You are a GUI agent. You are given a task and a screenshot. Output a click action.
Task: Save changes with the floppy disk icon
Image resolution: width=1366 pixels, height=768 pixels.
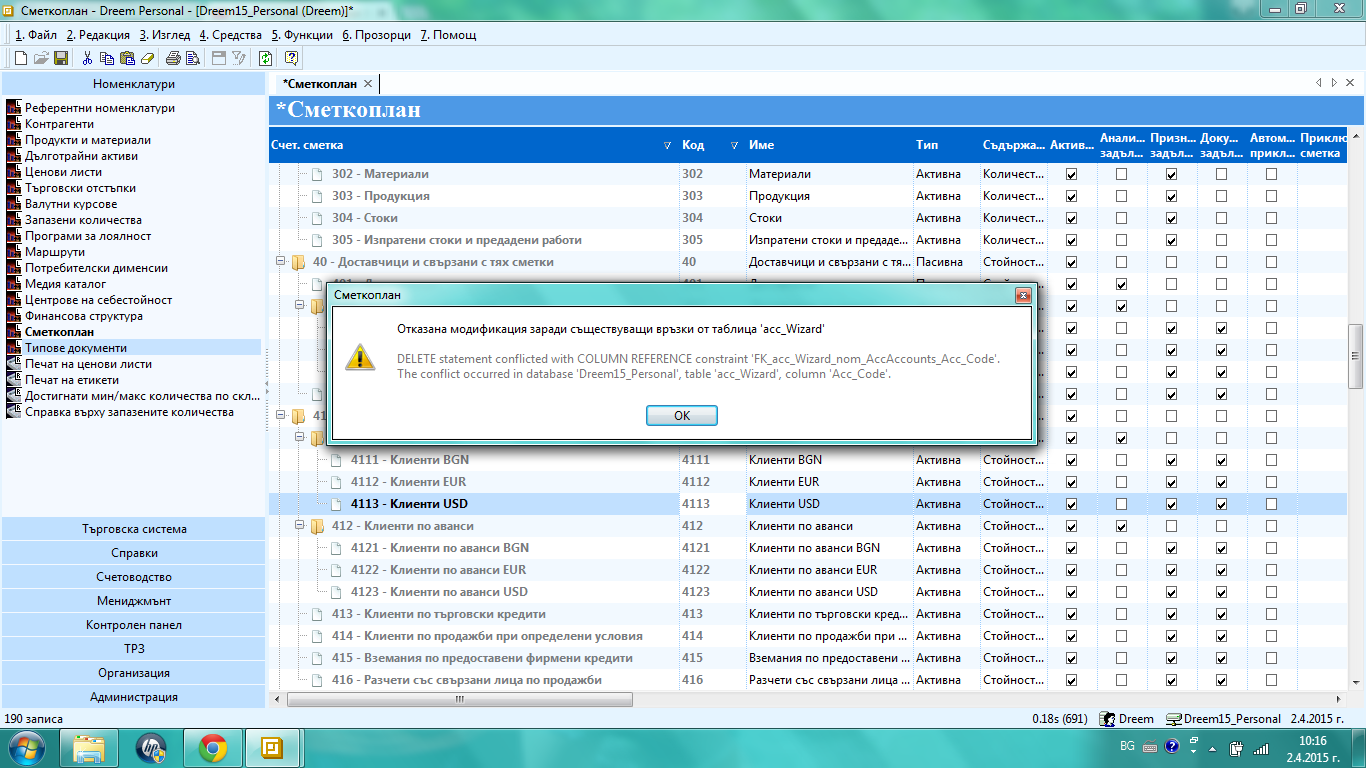point(61,58)
